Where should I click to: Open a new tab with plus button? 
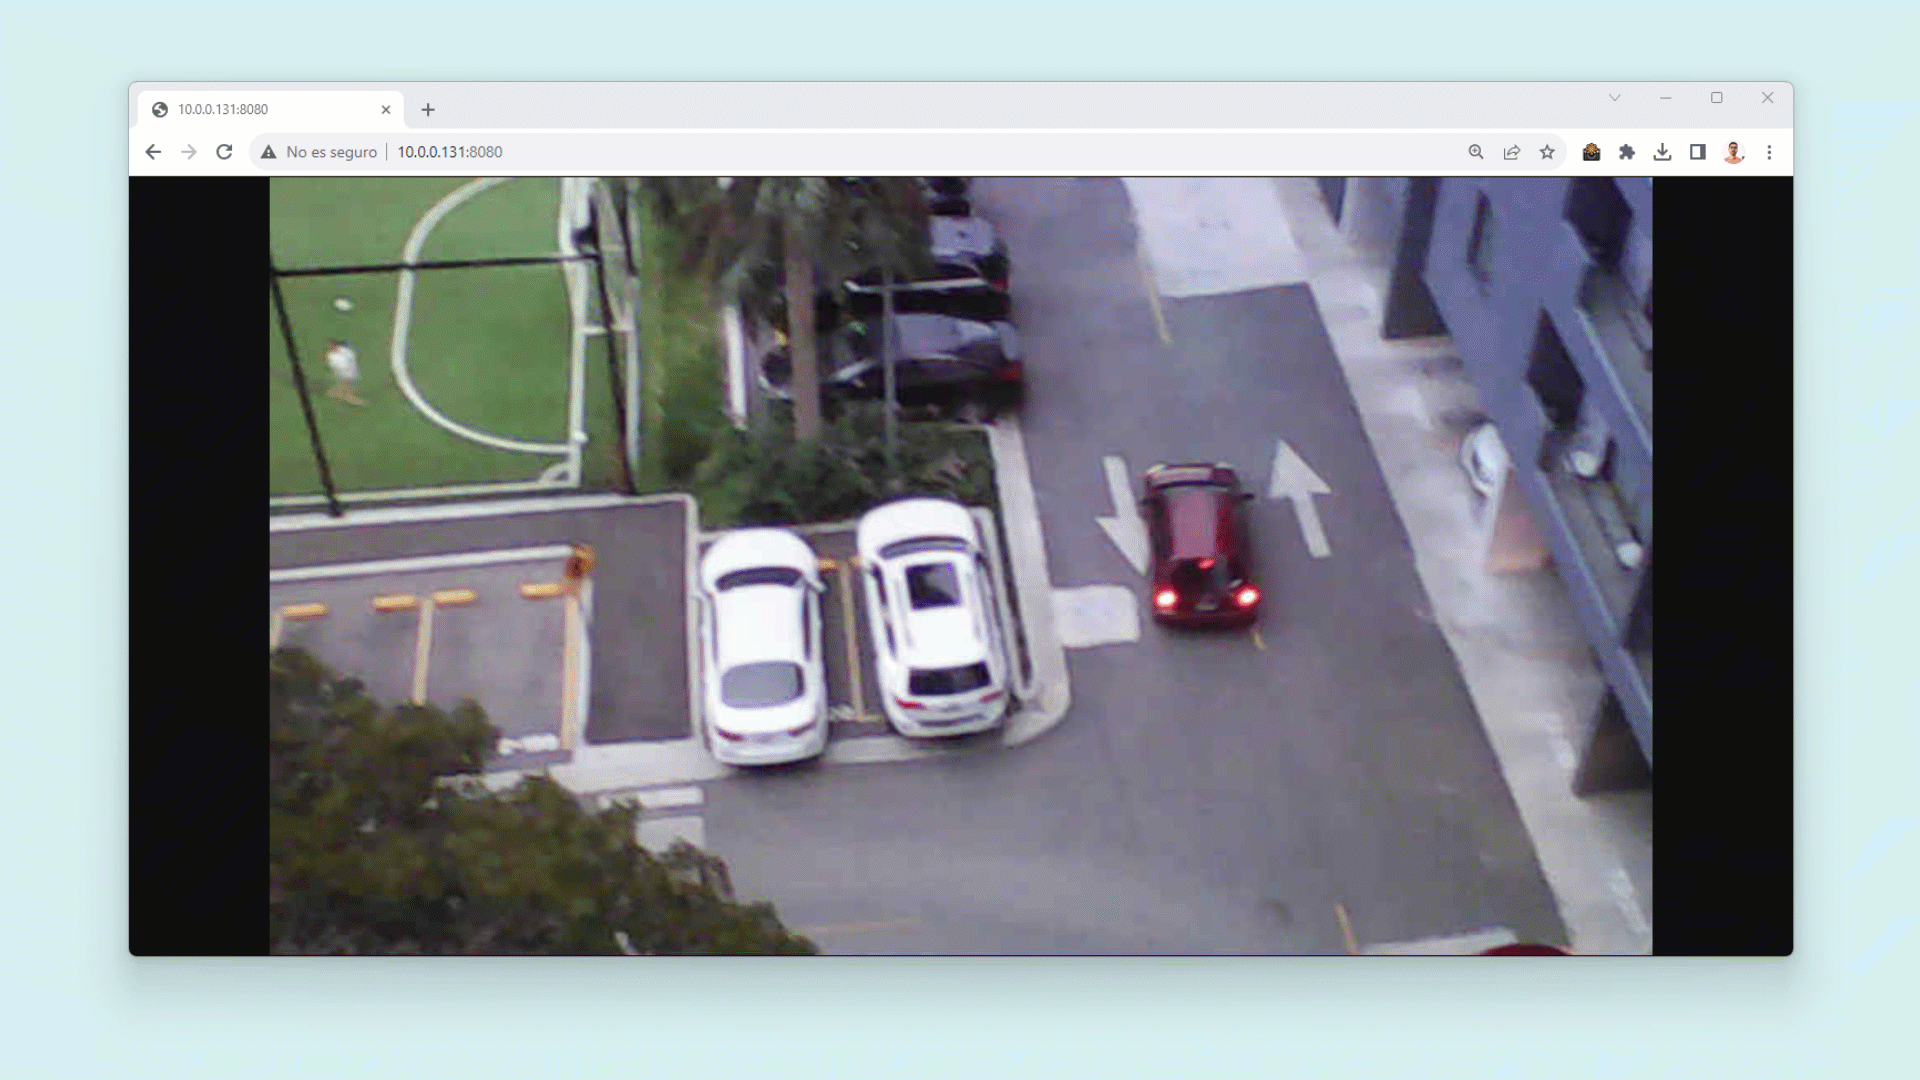pyautogui.click(x=428, y=110)
